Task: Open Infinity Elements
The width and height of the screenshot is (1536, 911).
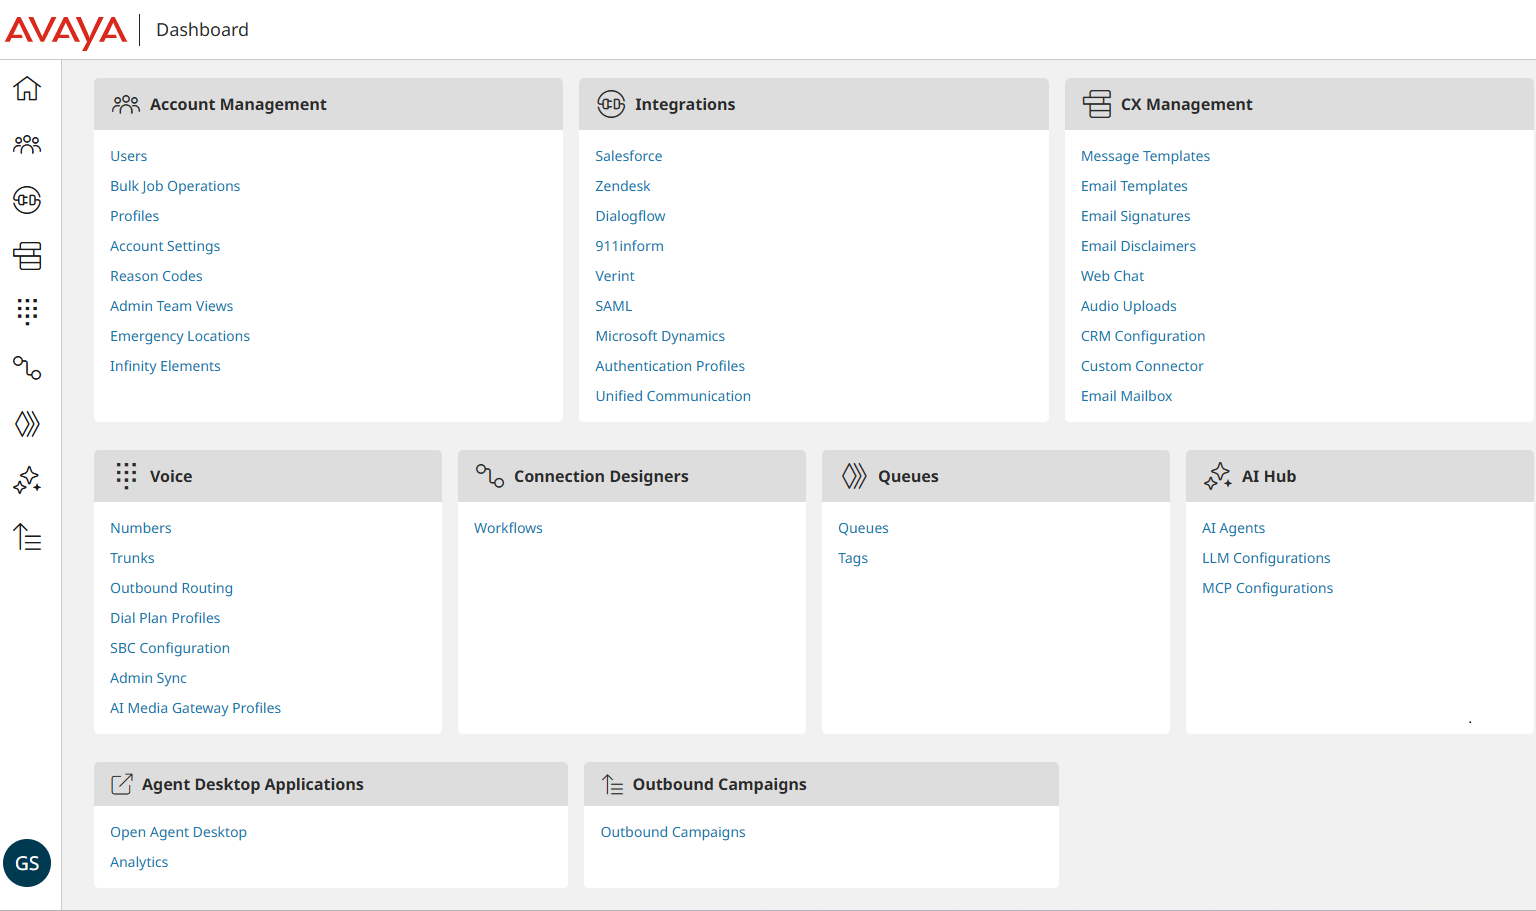Action: click(165, 366)
